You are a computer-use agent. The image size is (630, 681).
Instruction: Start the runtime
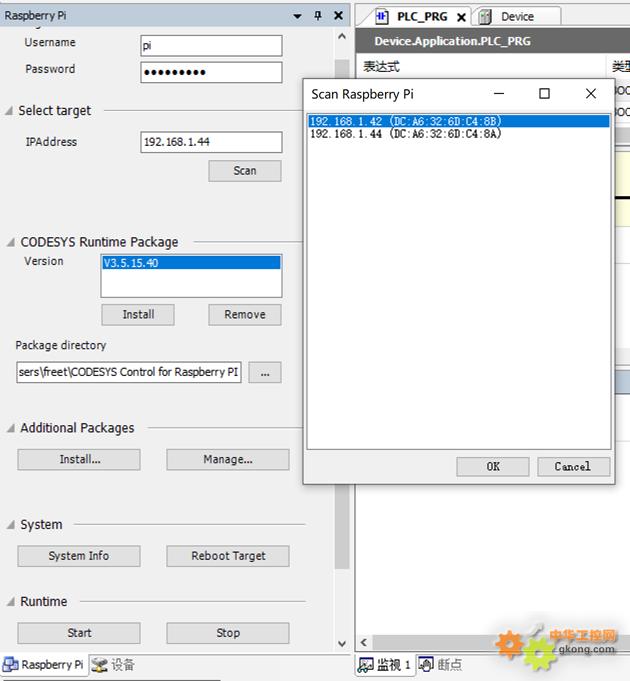(79, 633)
